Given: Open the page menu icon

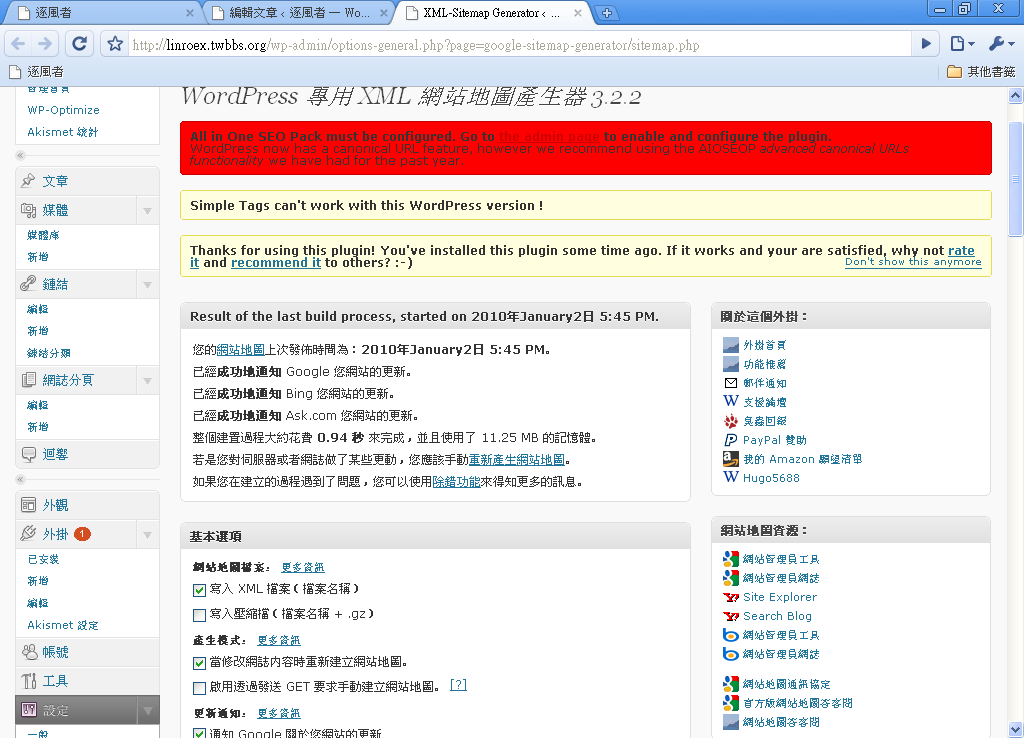Looking at the screenshot, I should (962, 44).
